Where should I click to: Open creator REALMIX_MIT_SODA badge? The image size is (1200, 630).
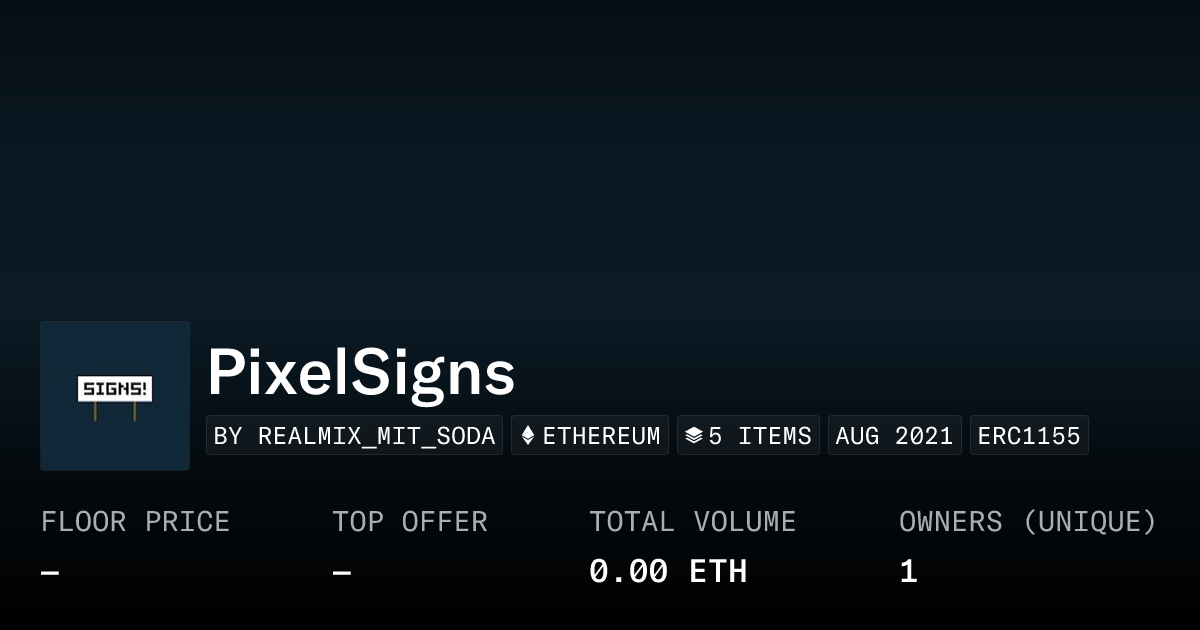click(355, 436)
